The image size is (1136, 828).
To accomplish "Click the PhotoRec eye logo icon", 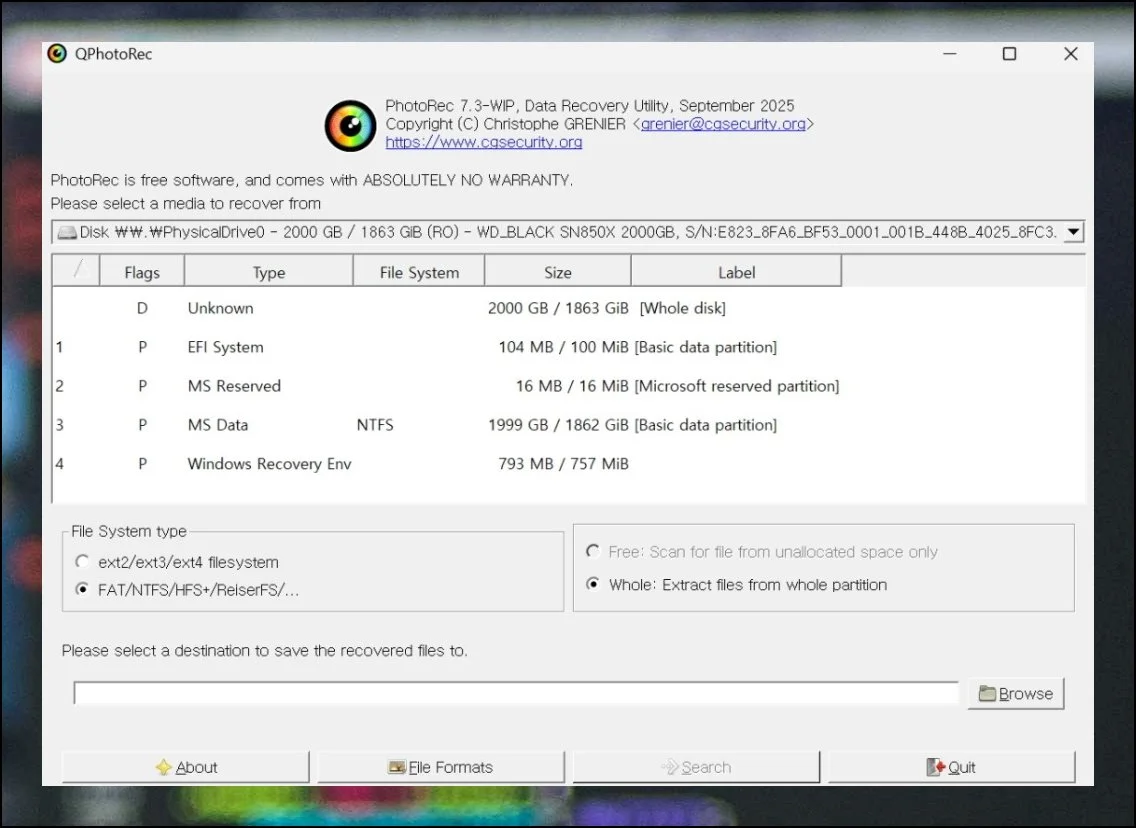I will [x=350, y=126].
